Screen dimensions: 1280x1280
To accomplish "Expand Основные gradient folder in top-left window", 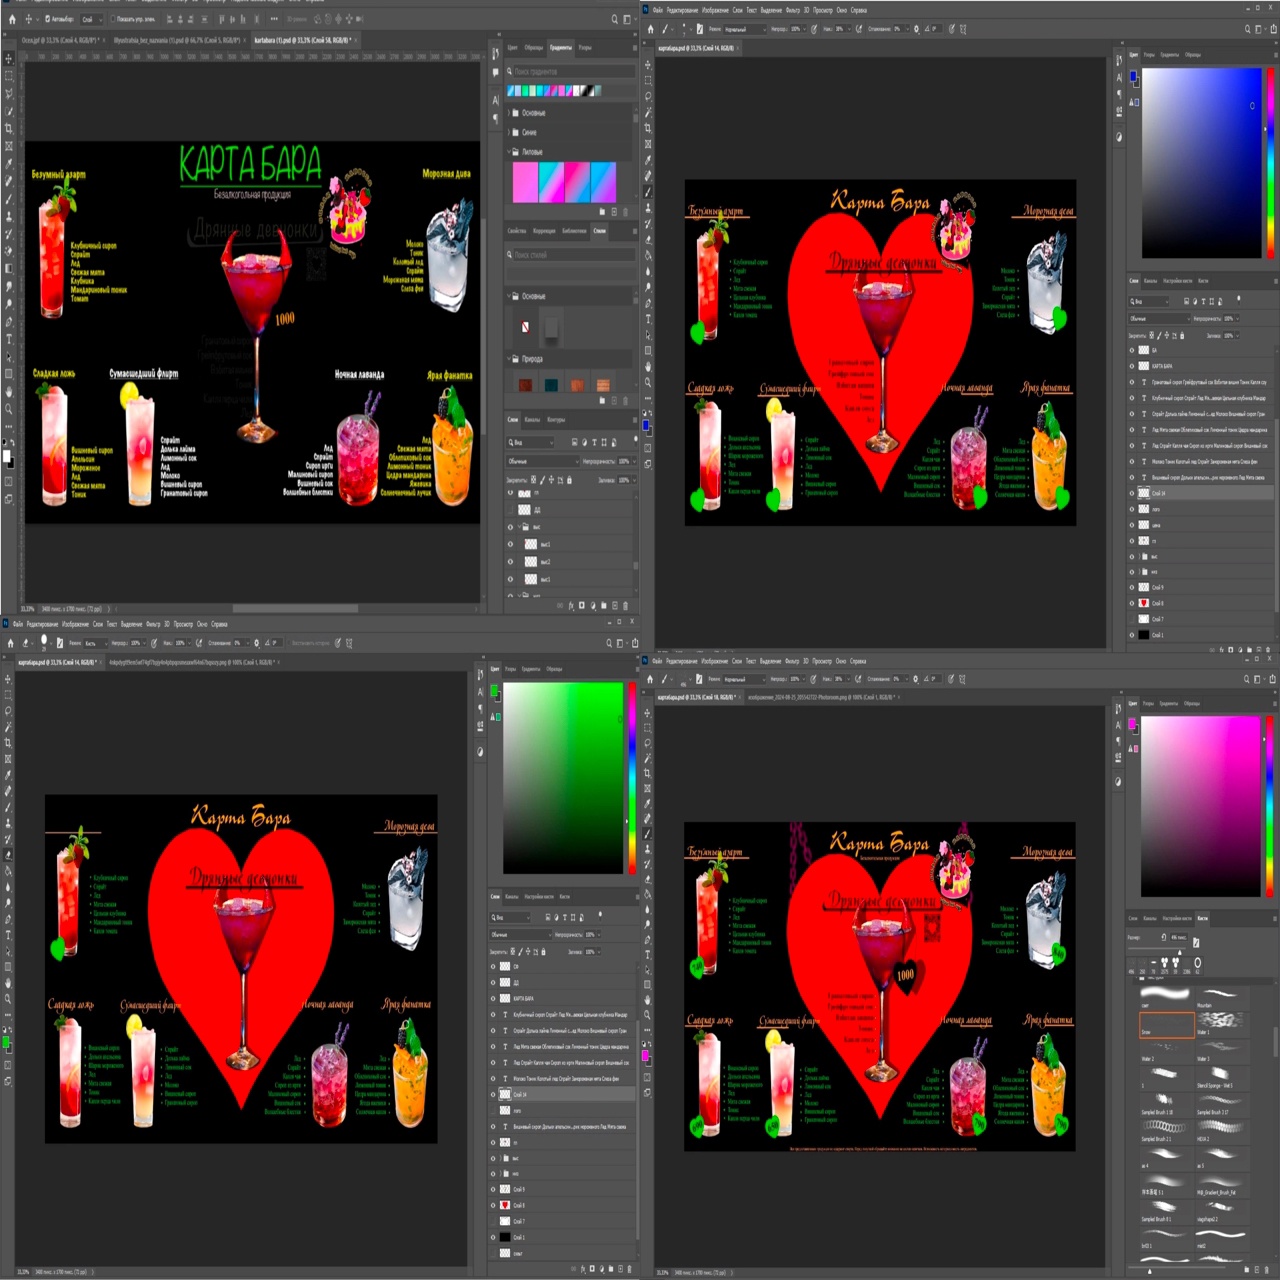I will [x=509, y=113].
